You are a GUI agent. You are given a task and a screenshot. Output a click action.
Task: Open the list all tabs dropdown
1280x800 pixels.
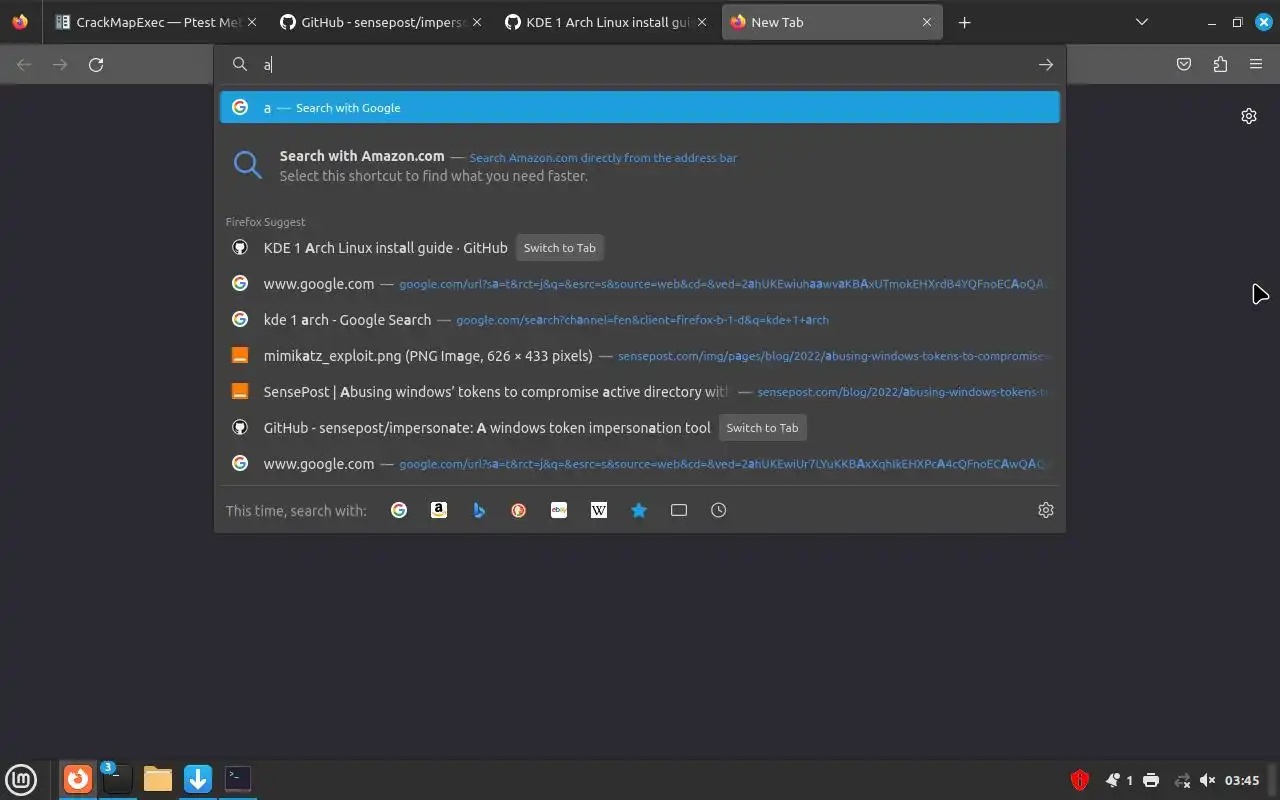pos(1142,22)
